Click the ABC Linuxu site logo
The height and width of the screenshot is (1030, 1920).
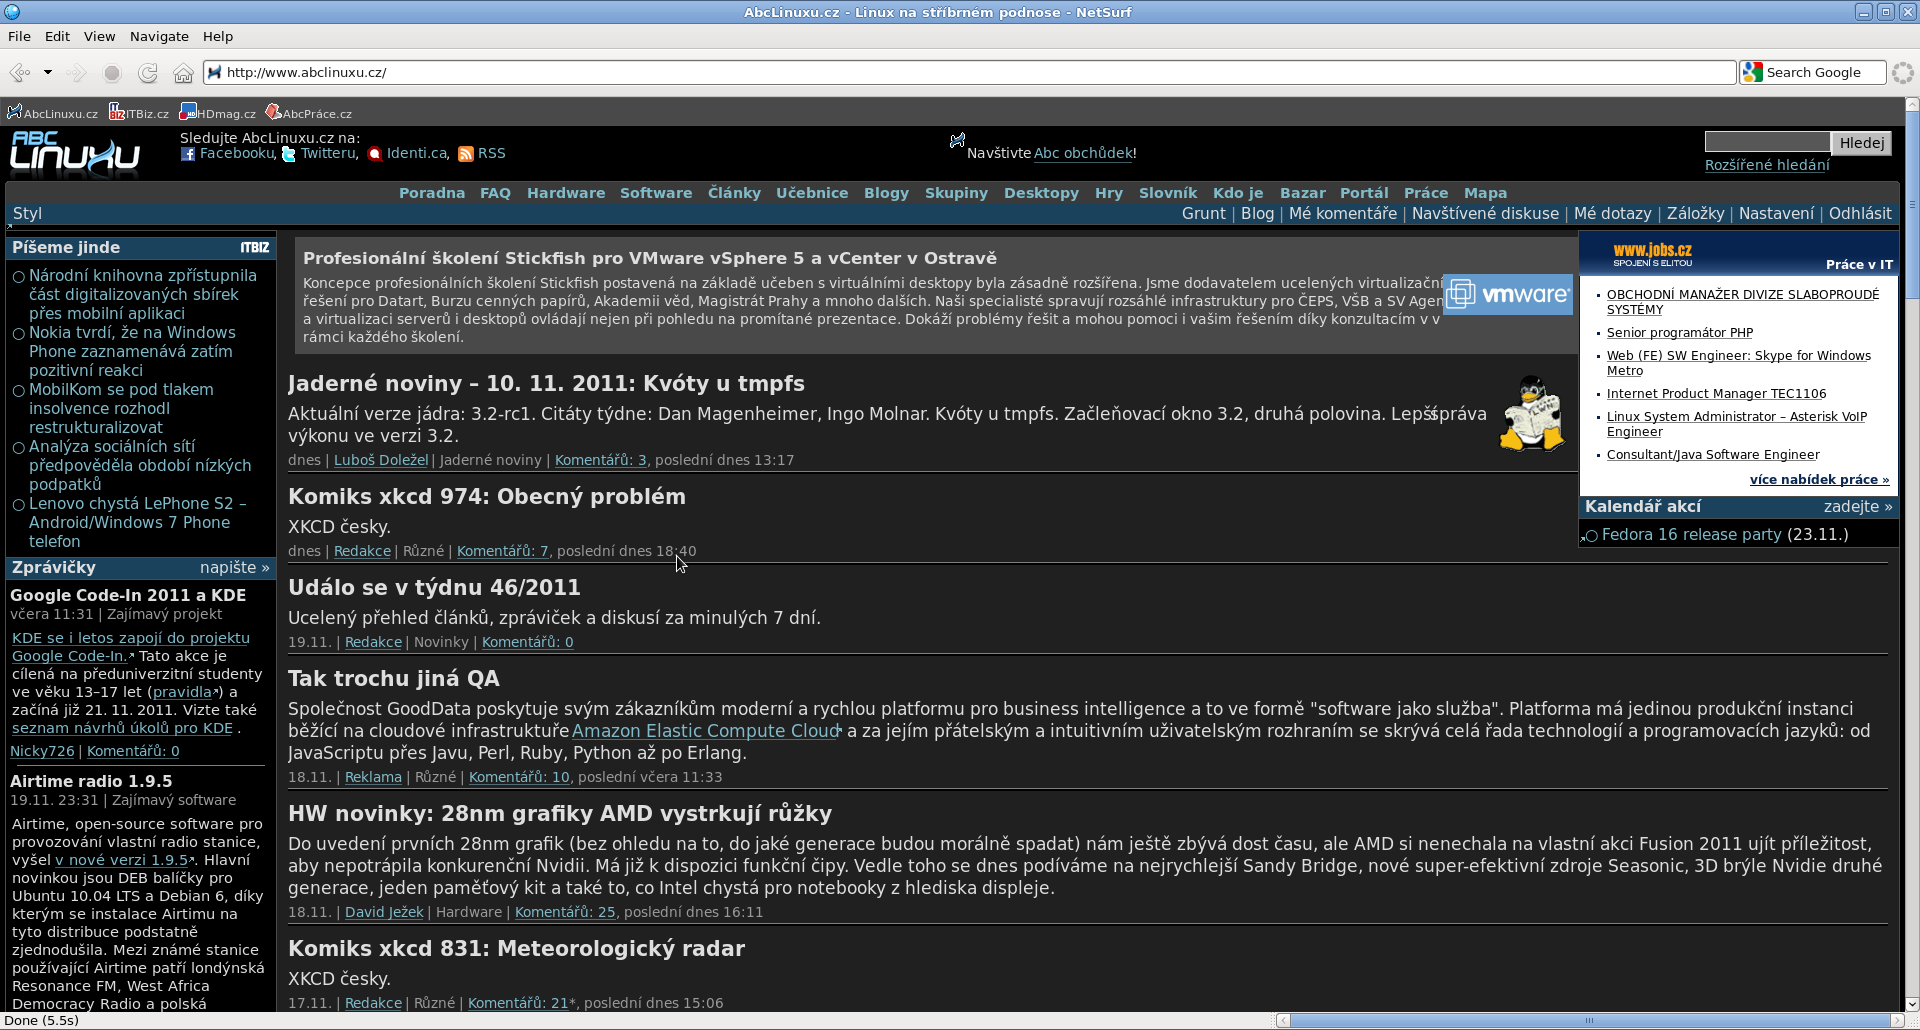[75, 153]
